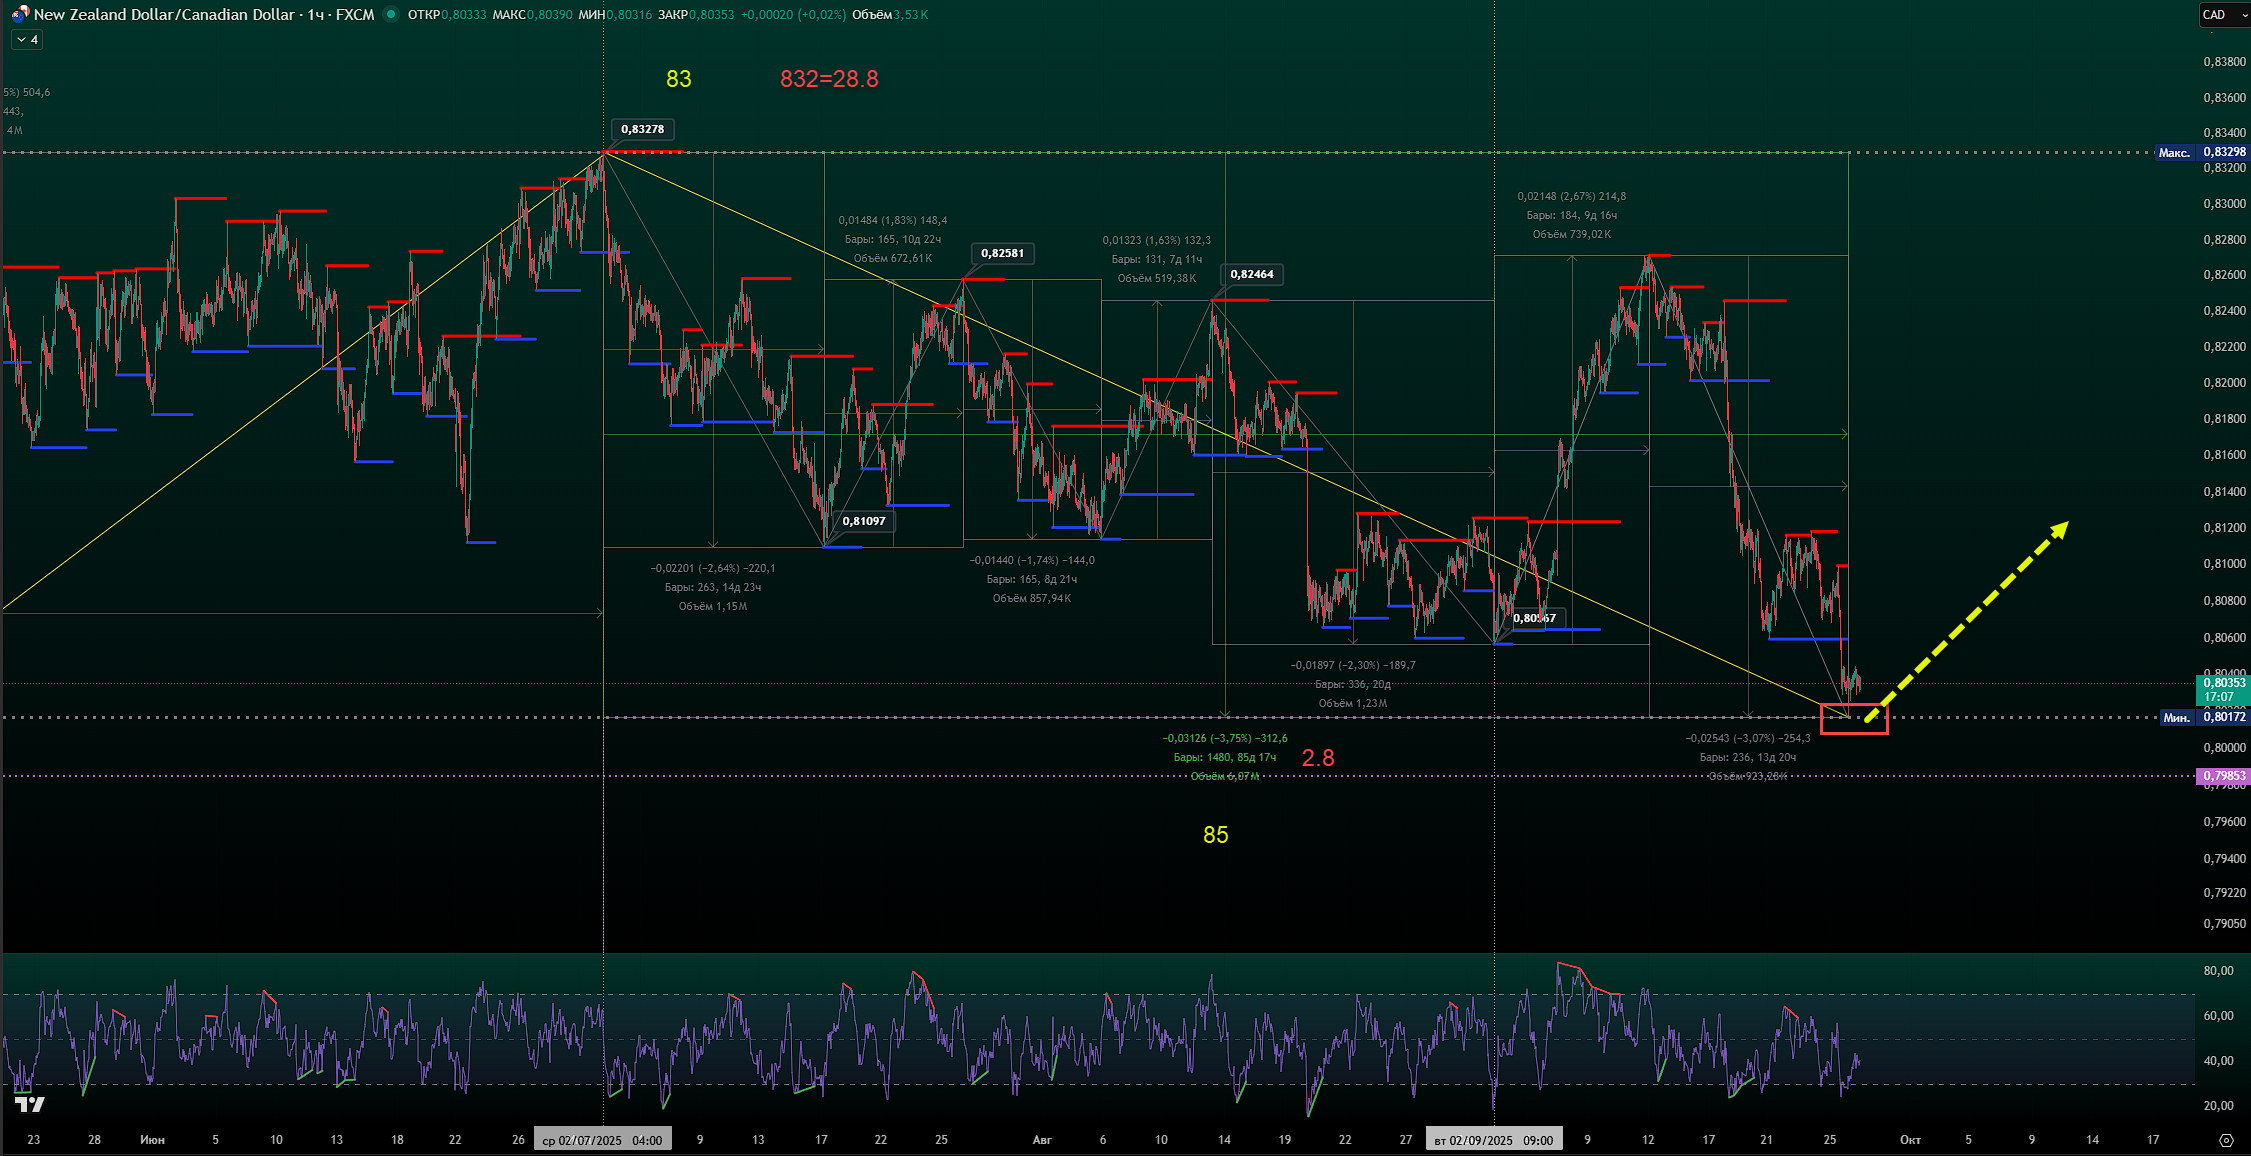This screenshot has width=2251, height=1156.
Task: Open the CAD currency dropdown
Action: (2223, 14)
